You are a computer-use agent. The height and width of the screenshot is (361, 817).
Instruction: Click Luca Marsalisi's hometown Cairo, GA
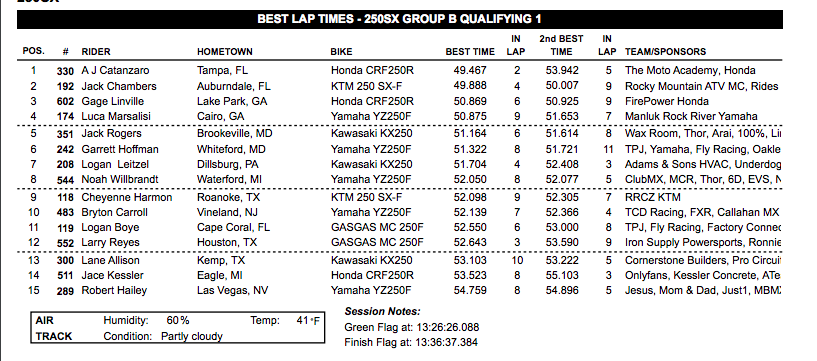220,116
